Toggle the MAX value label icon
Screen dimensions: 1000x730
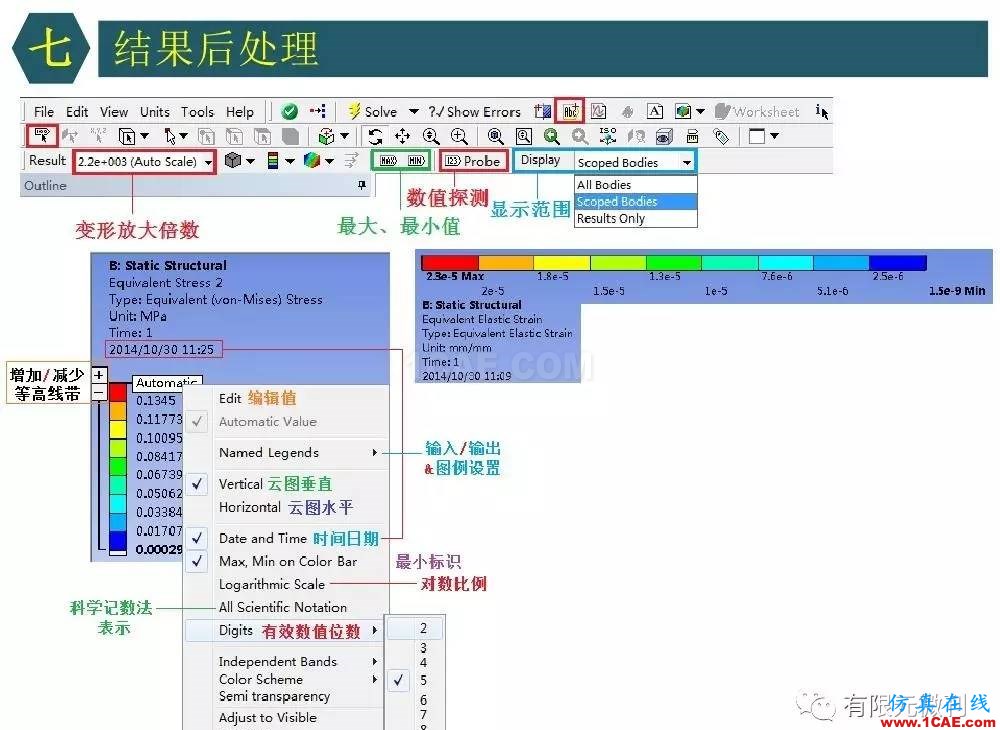(x=388, y=161)
